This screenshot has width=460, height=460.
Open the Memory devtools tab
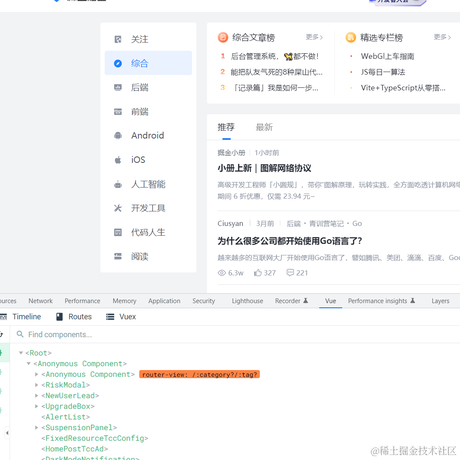tap(124, 301)
